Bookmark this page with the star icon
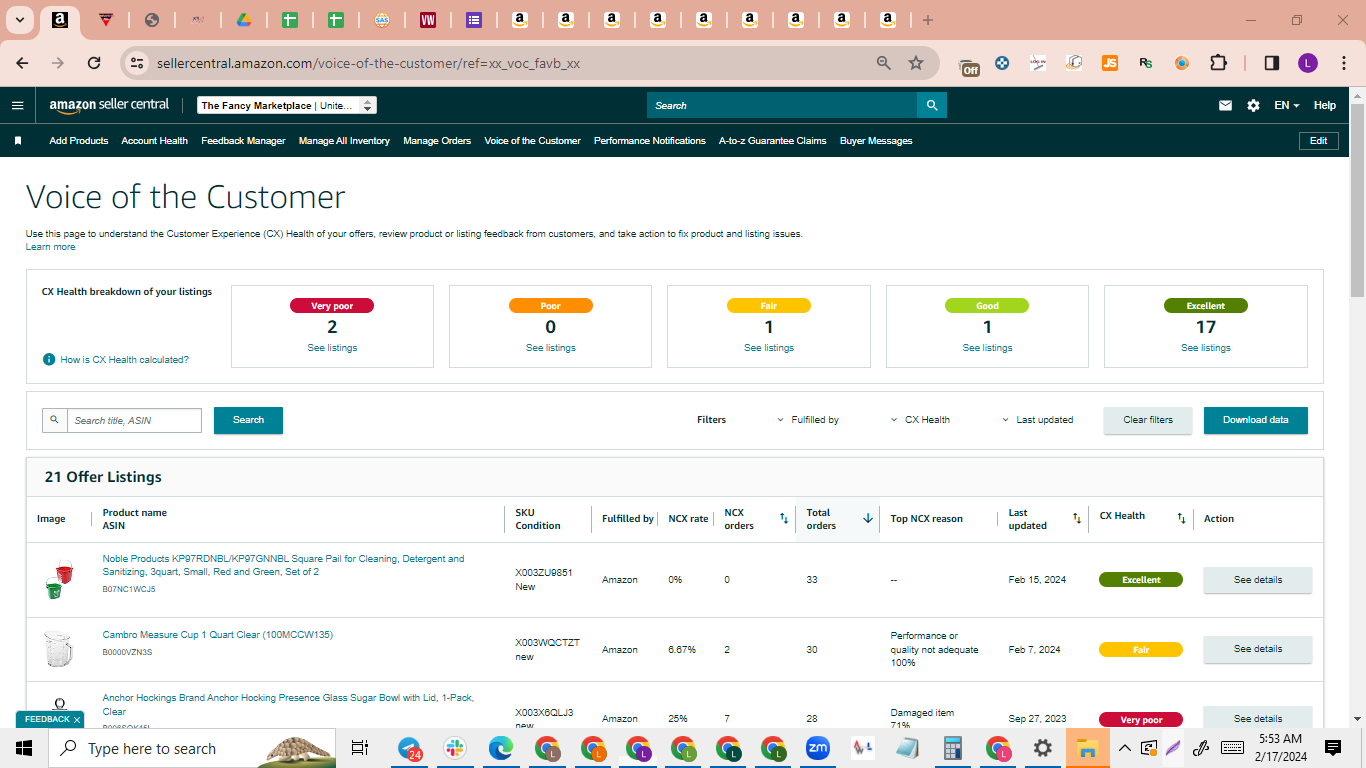Screen dimensions: 1366x768 (x=916, y=63)
